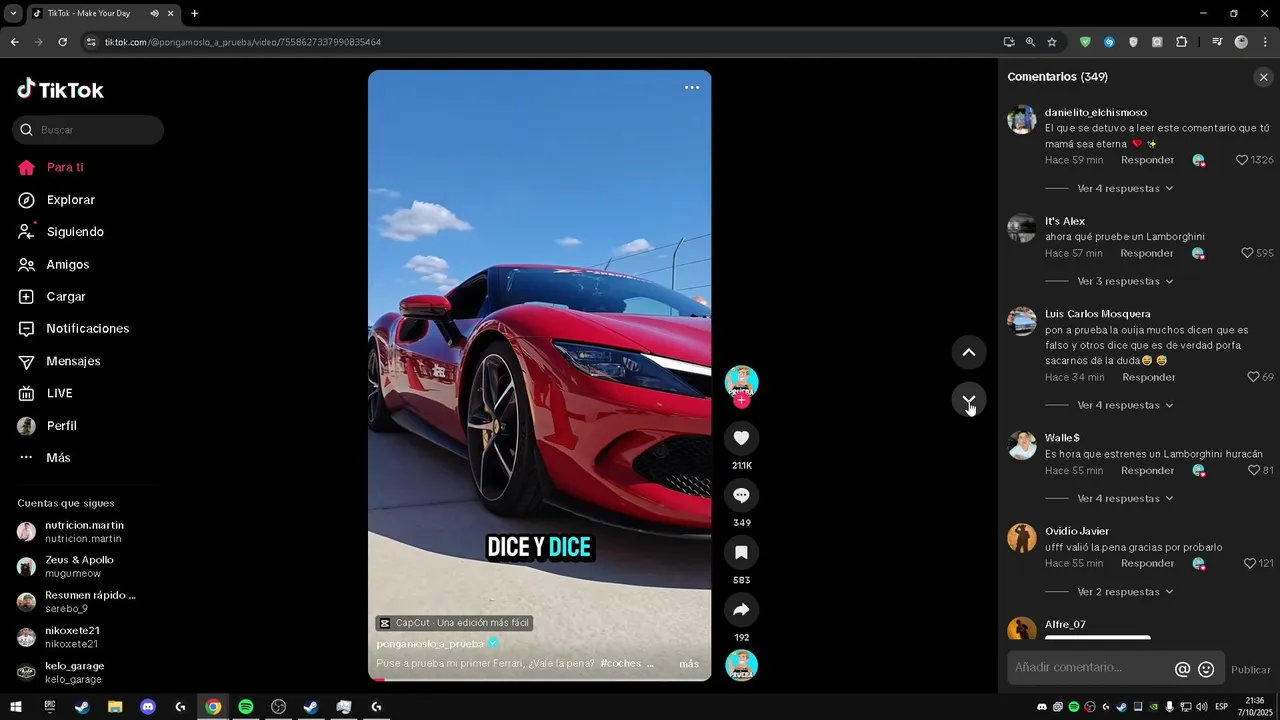Like the video with the heart icon

[741, 438]
